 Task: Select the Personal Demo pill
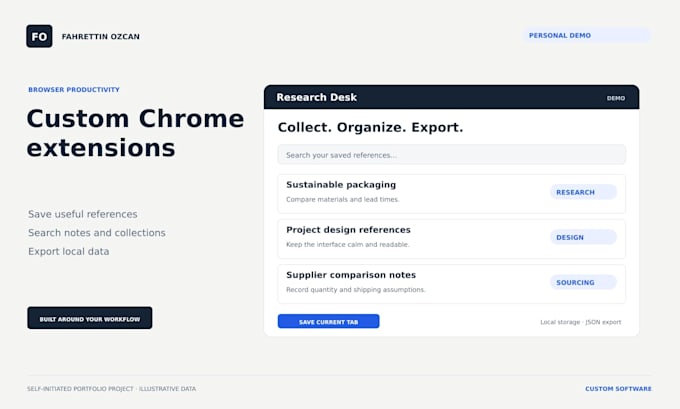click(586, 36)
